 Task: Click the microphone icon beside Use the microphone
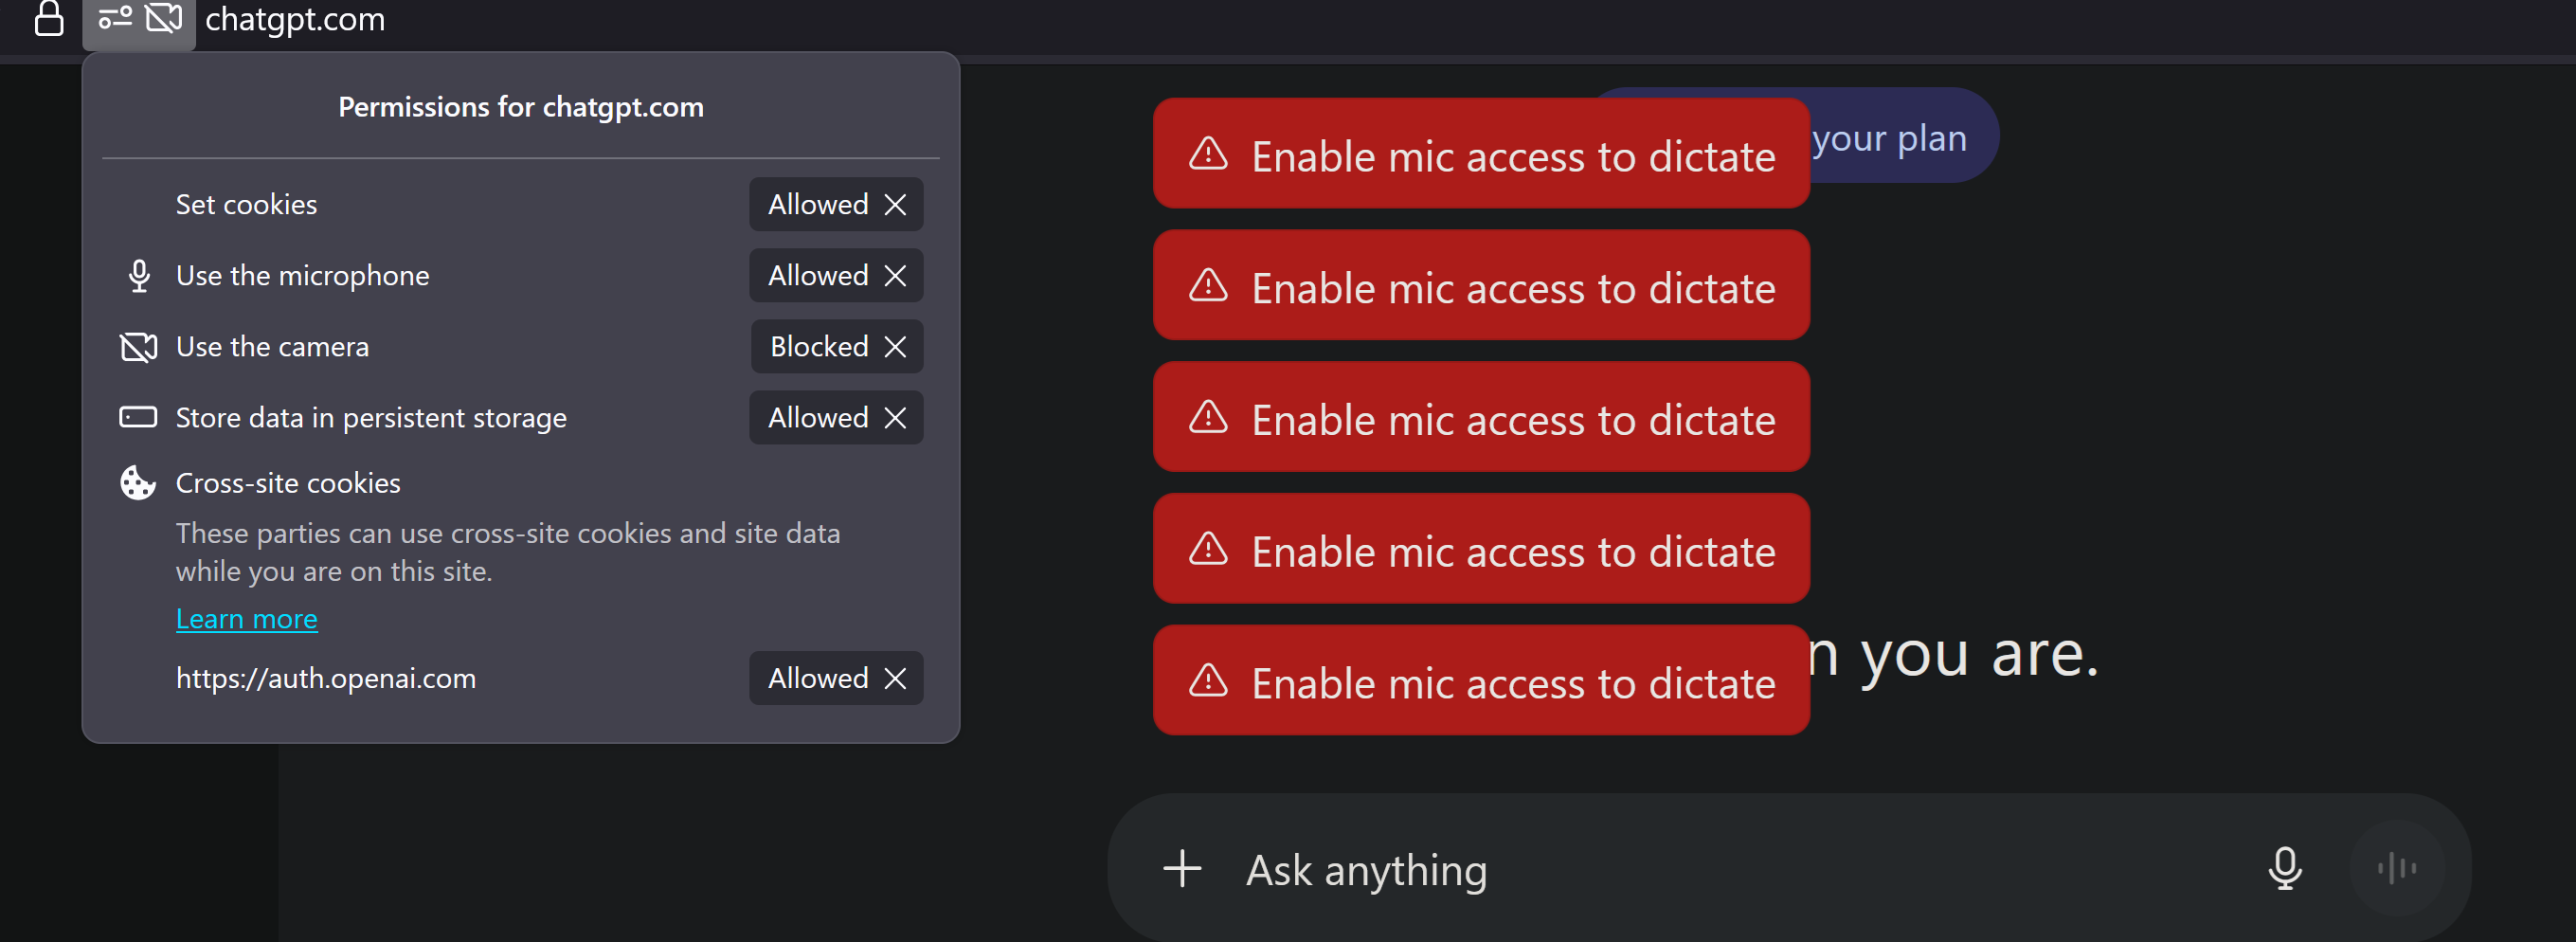tap(139, 275)
